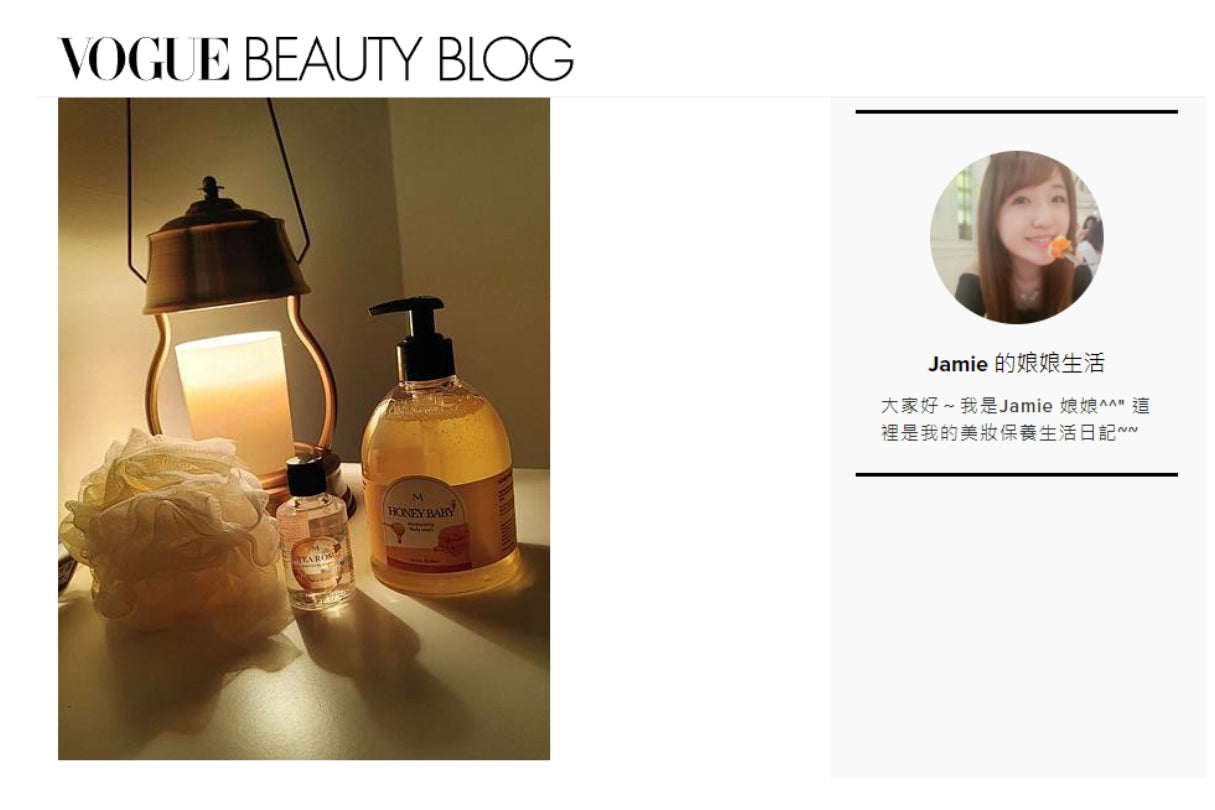Open the candle lamp product photo
This screenshot has height=810, width=1215.
[x=304, y=429]
